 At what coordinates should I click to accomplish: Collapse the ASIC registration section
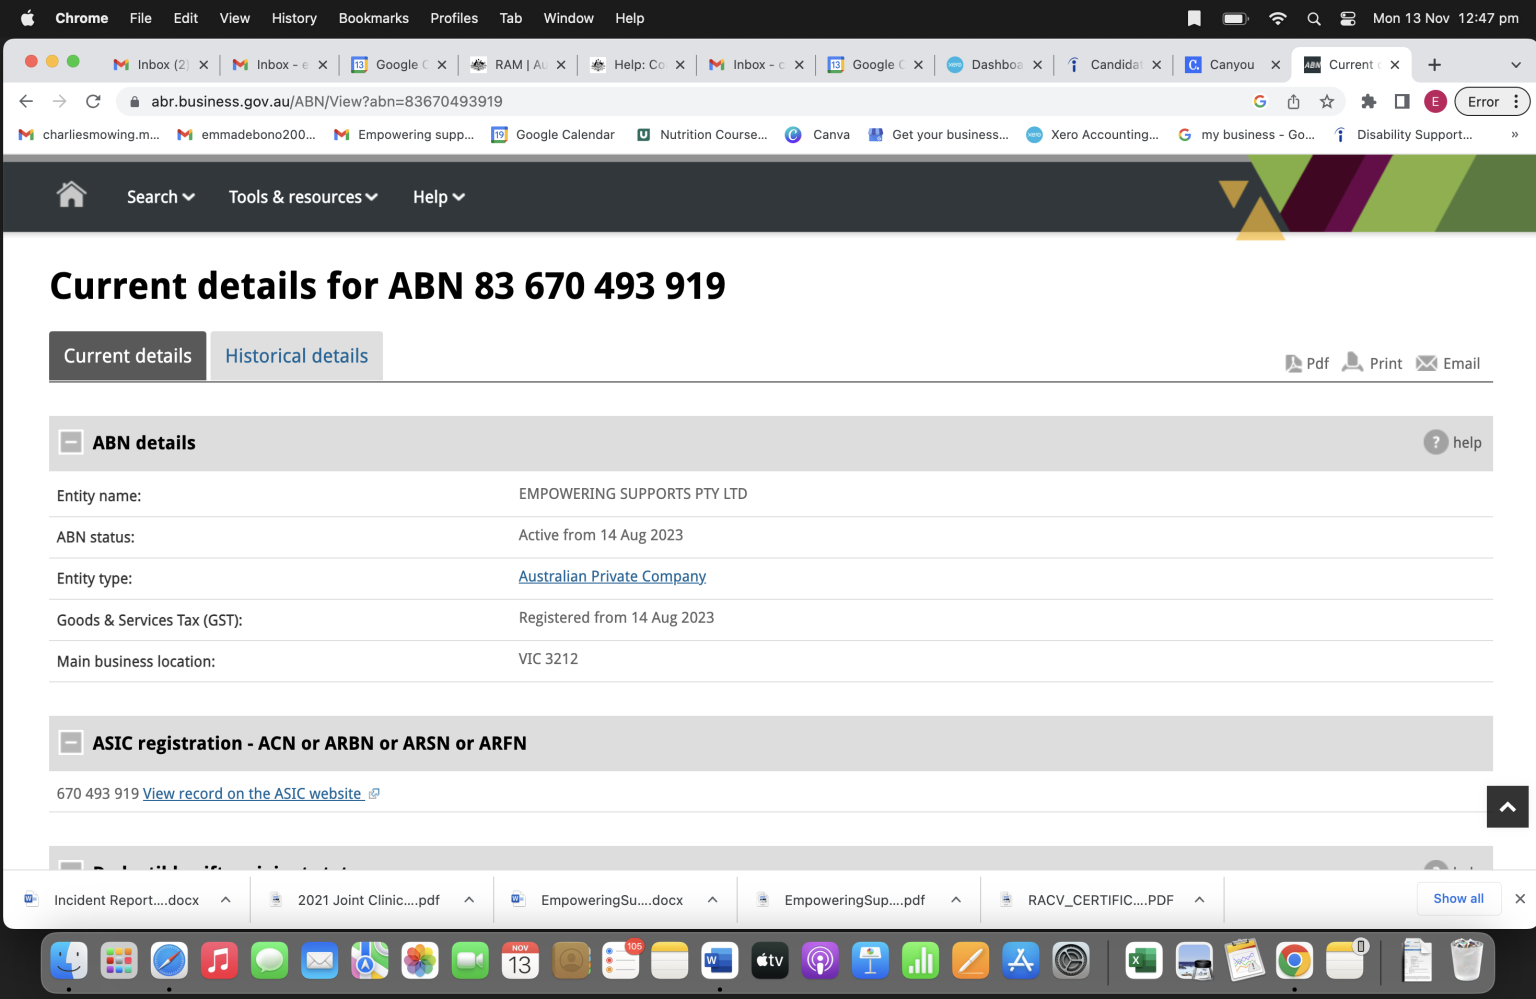(x=71, y=743)
